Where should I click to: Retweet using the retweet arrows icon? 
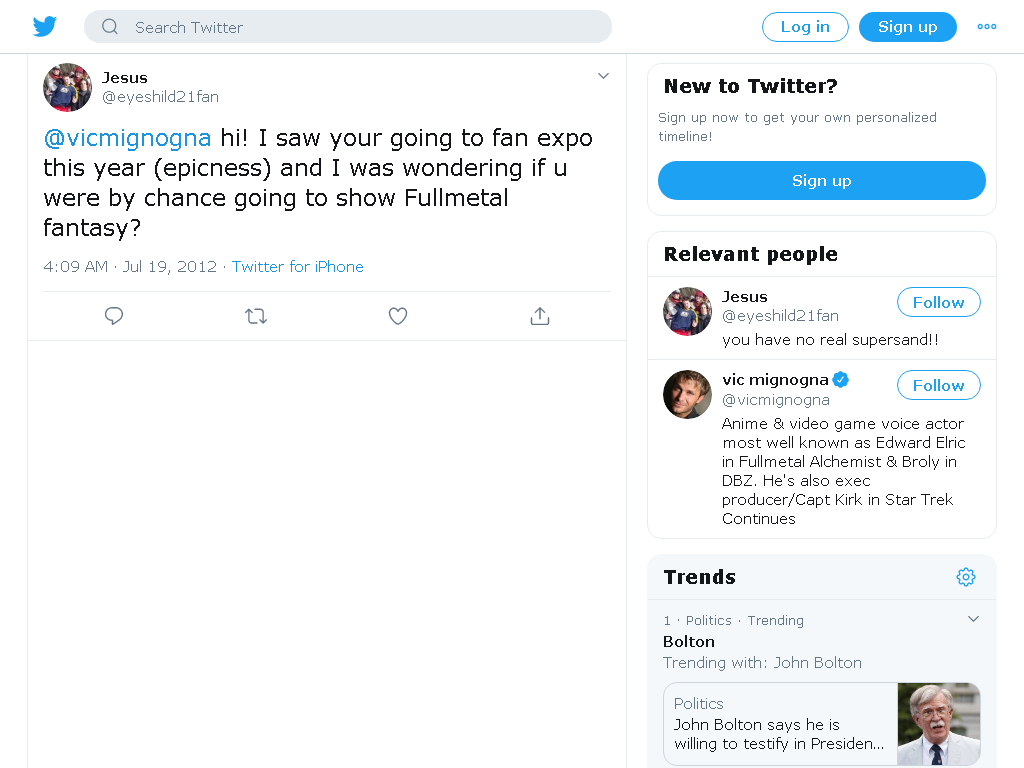click(256, 316)
